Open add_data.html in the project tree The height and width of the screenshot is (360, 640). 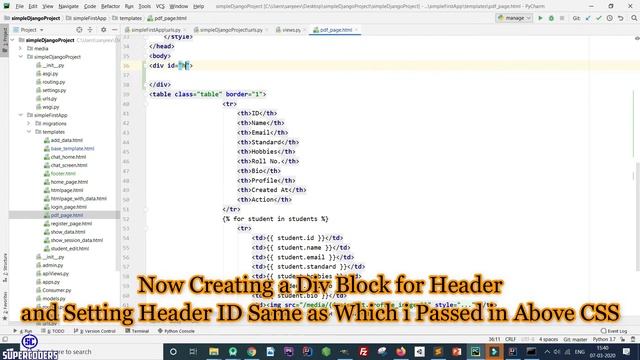[x=67, y=140]
